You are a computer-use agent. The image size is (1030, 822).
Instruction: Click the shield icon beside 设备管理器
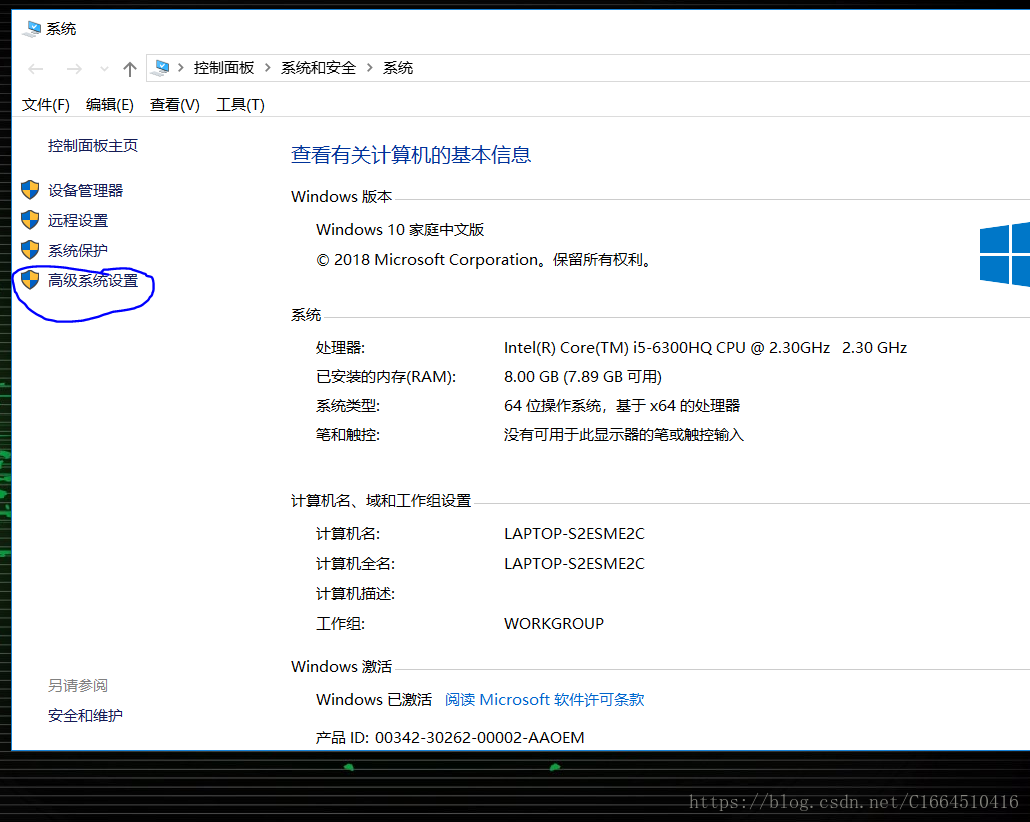pos(30,190)
